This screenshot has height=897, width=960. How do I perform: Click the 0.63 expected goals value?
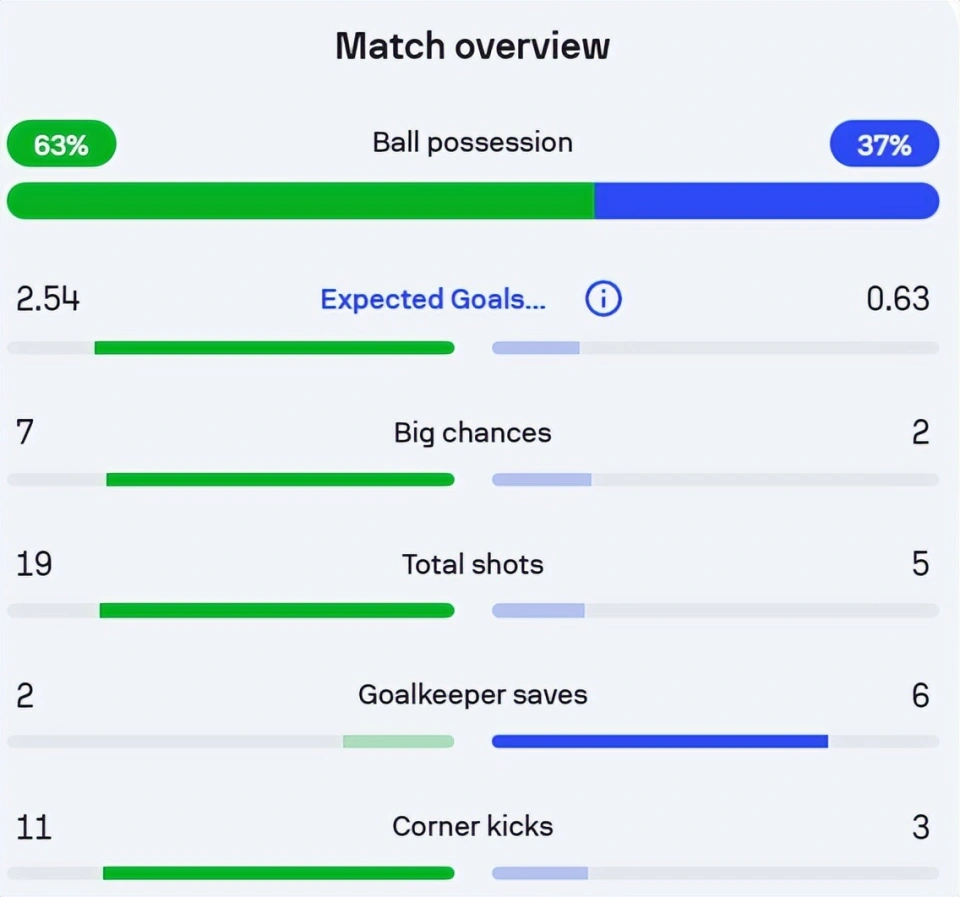pyautogui.click(x=898, y=299)
